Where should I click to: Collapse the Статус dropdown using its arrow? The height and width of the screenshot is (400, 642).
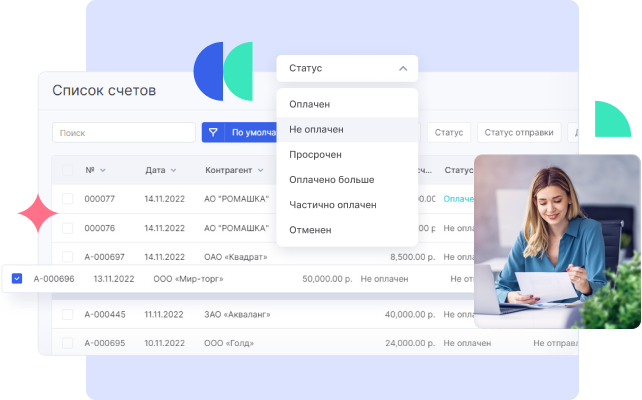pos(402,69)
